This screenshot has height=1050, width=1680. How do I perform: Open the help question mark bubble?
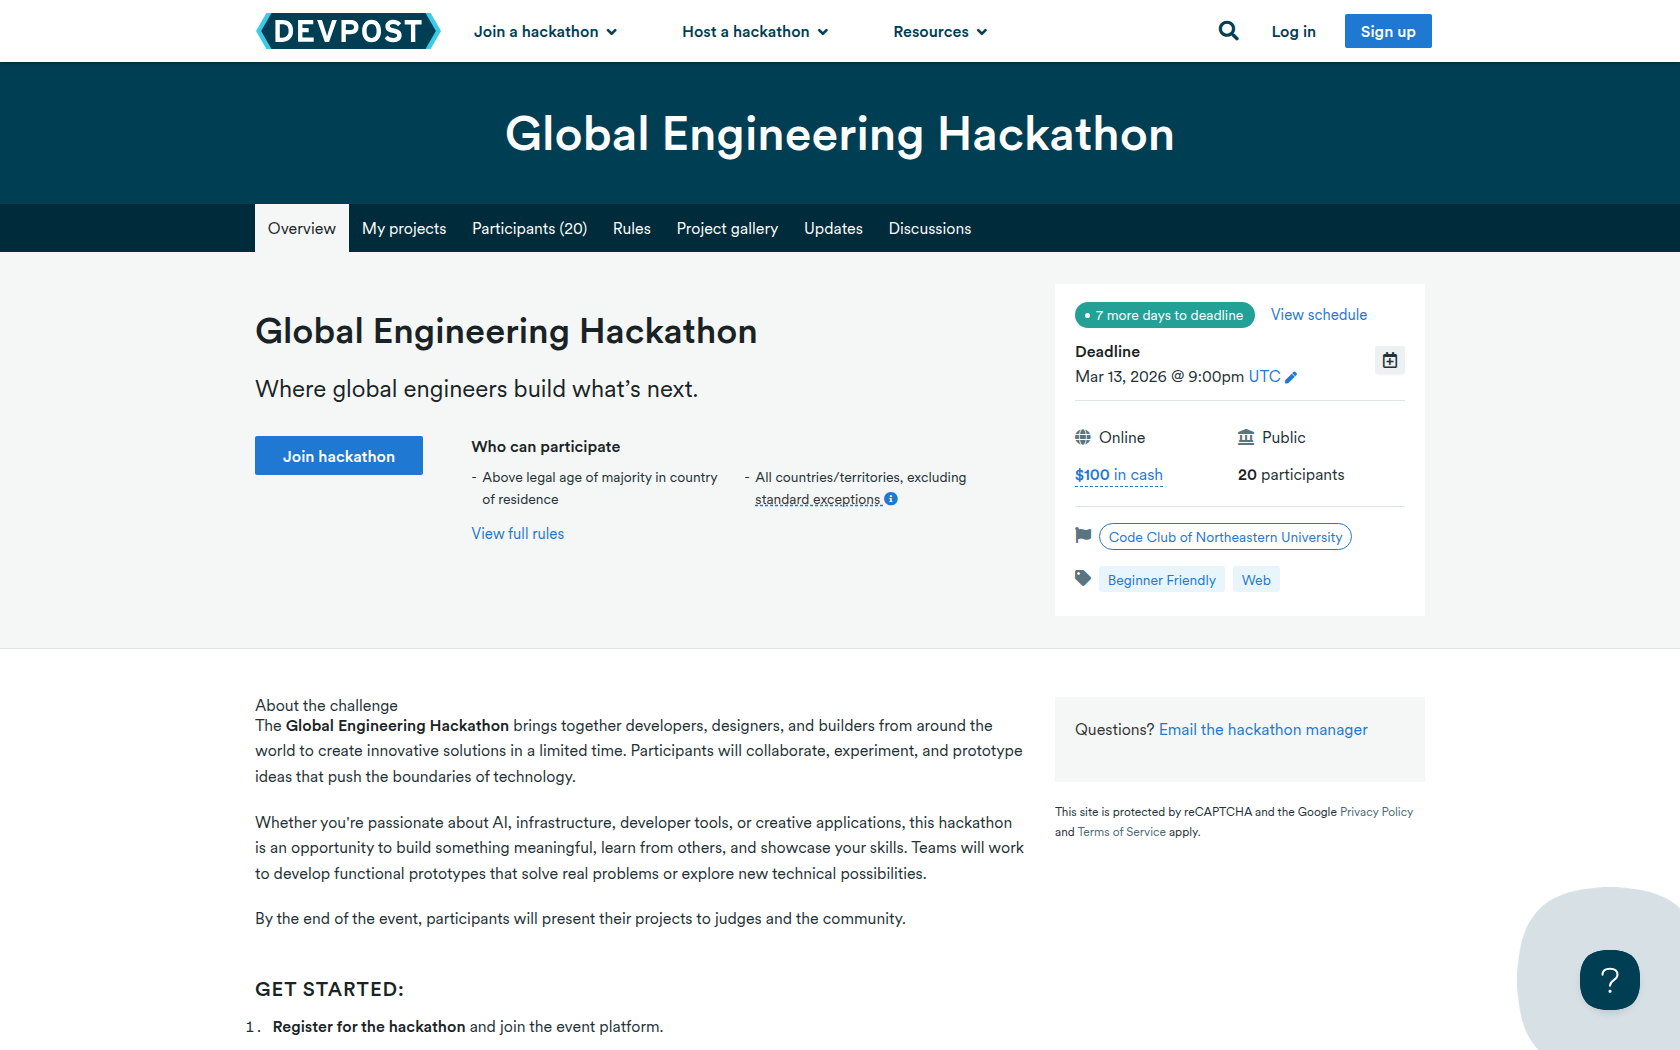[1609, 979]
